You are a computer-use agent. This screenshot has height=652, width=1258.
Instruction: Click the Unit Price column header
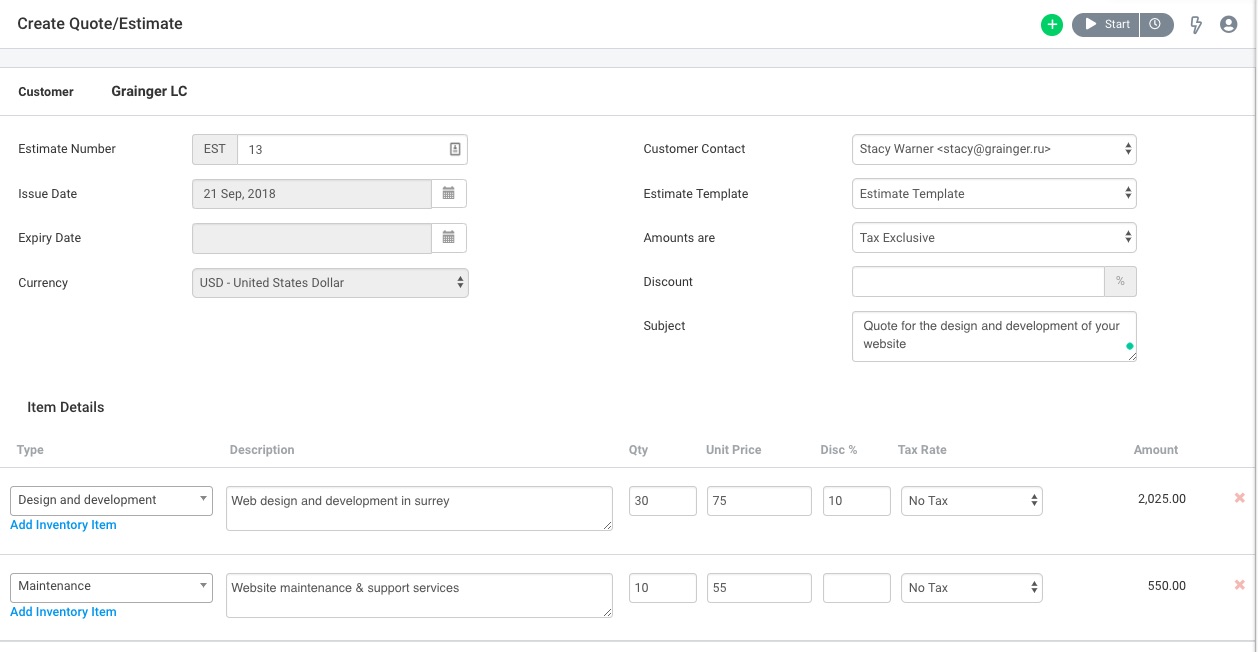(x=734, y=450)
